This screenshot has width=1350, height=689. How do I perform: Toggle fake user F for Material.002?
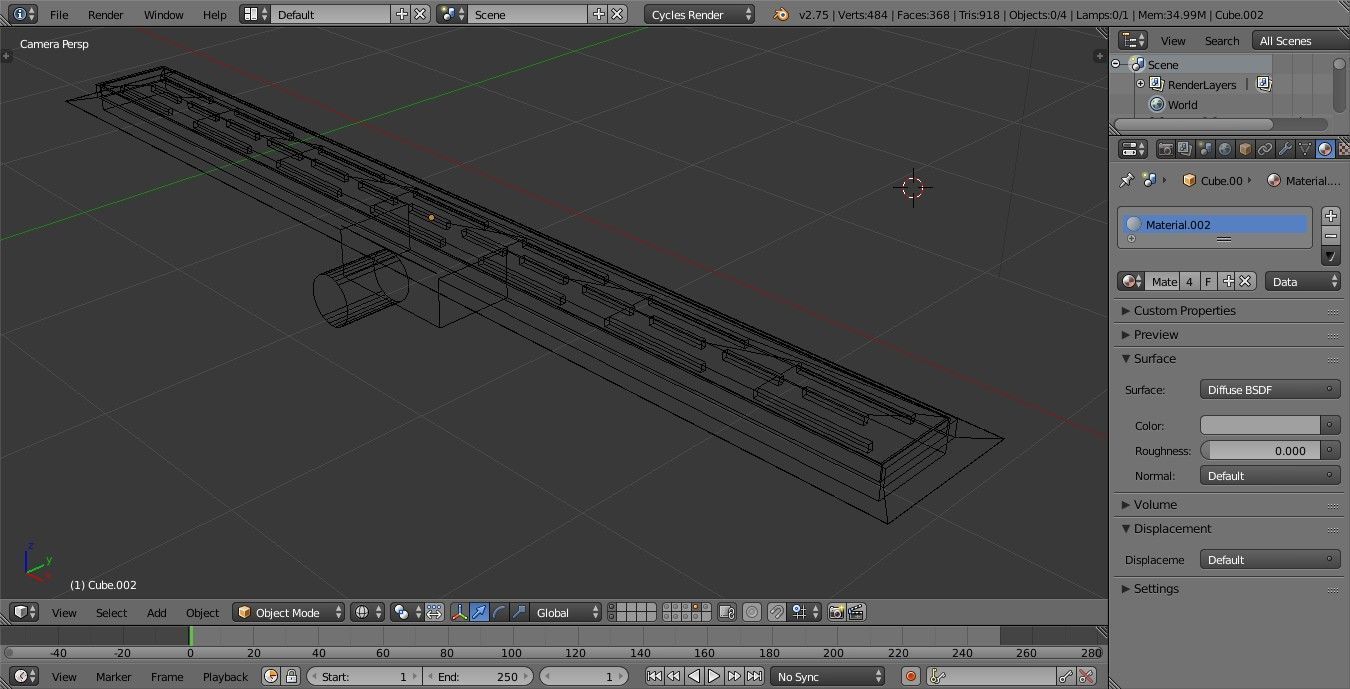[x=1209, y=281]
